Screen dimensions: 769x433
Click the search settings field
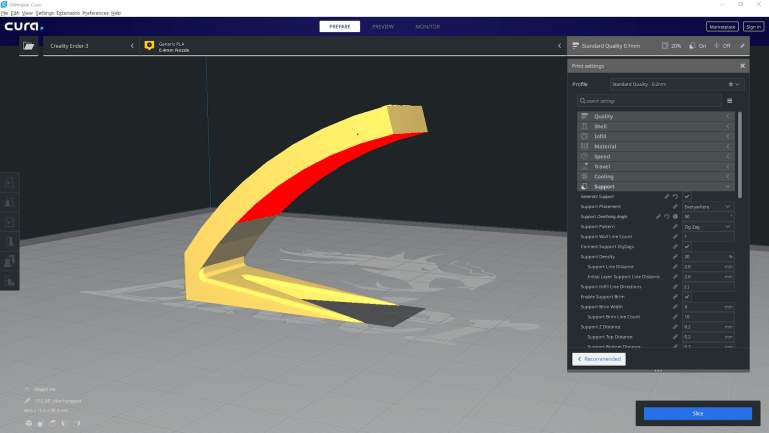click(649, 101)
